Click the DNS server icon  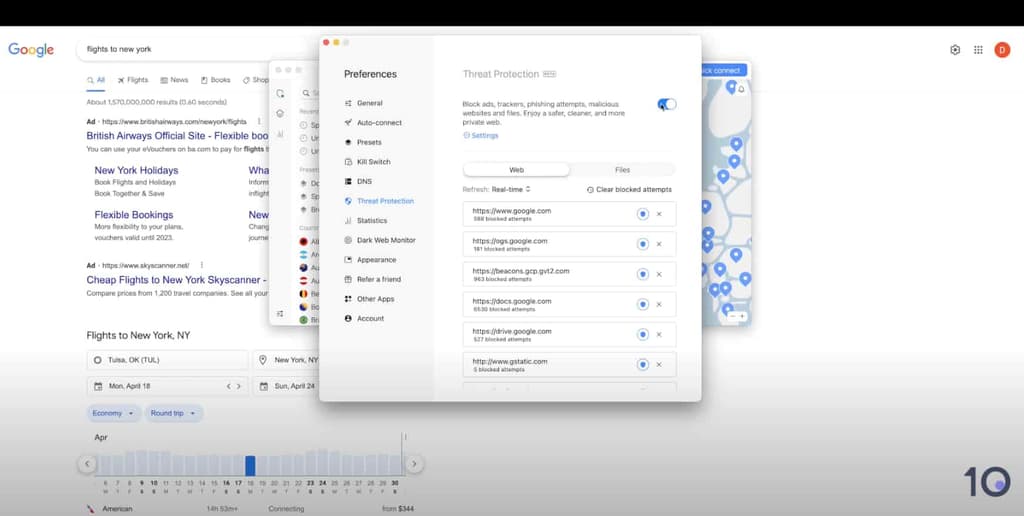pos(348,182)
